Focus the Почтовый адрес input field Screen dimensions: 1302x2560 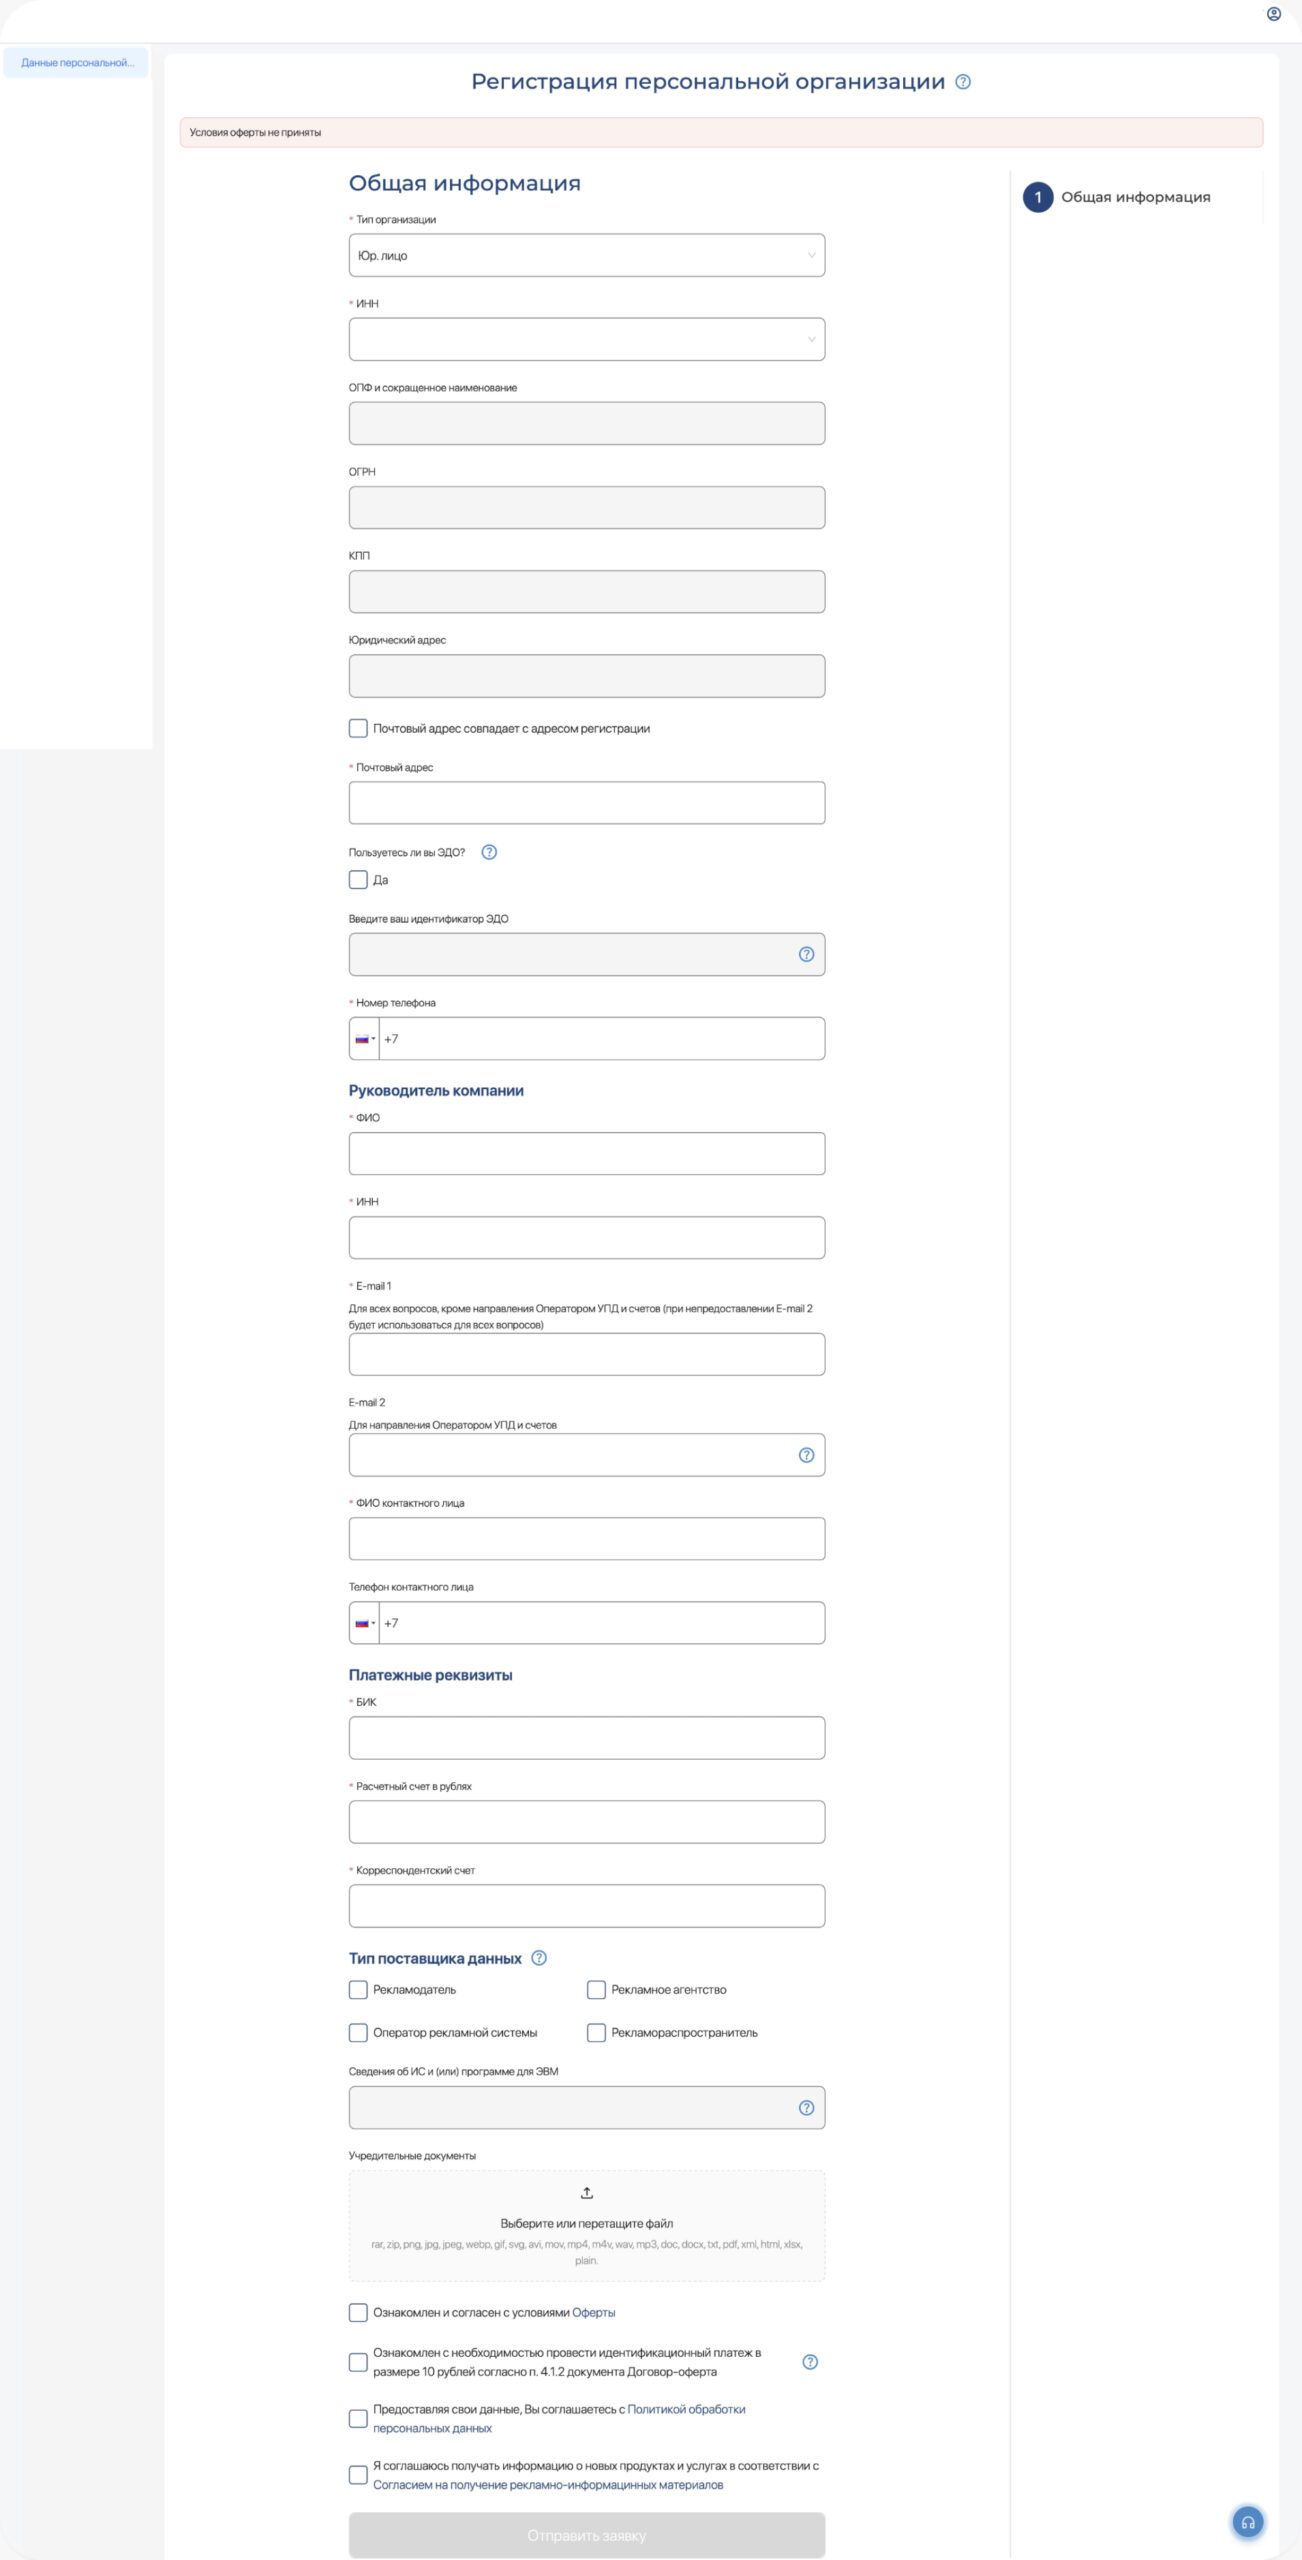[x=587, y=803]
